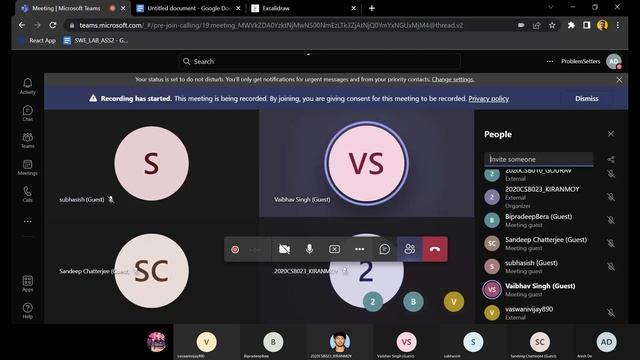The height and width of the screenshot is (360, 640).
Task: Select mute icon beside 2020CSB023_KIRANMOY
Action: click(611, 197)
